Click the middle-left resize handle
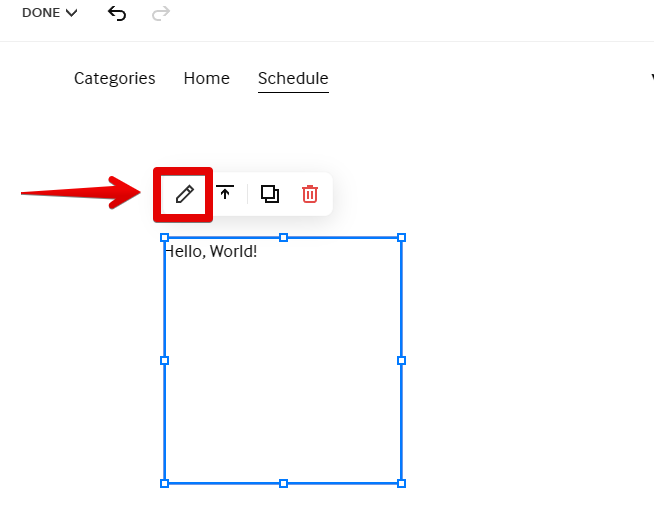Image resolution: width=654 pixels, height=527 pixels. coord(165,360)
